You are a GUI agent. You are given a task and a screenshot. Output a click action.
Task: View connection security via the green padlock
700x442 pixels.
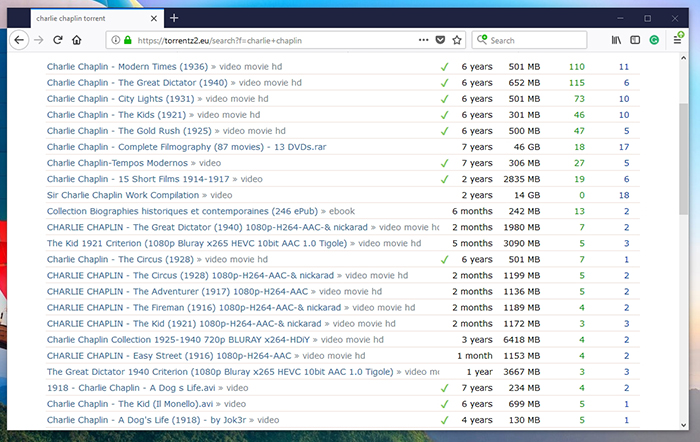click(128, 40)
